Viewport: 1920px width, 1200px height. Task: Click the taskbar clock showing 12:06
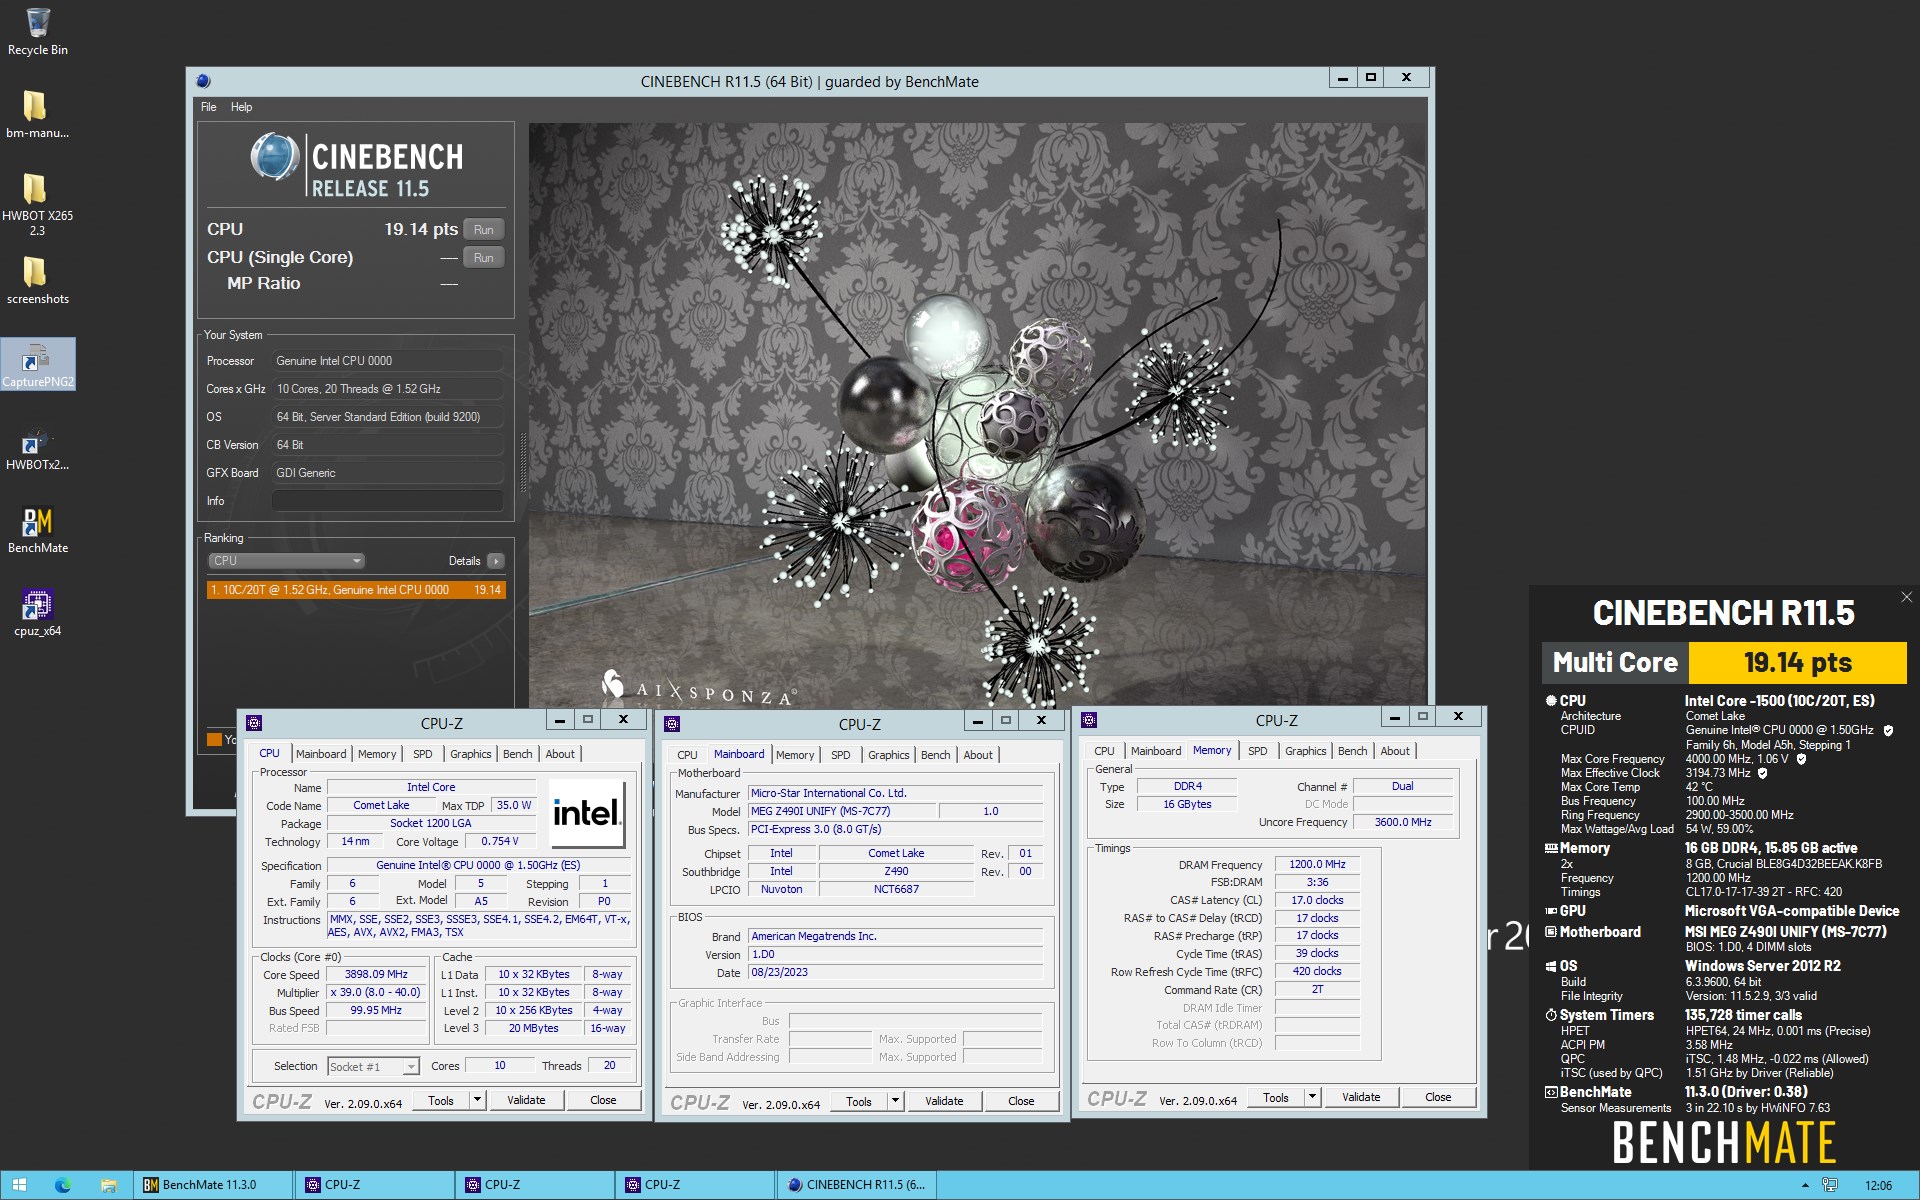point(1878,1185)
